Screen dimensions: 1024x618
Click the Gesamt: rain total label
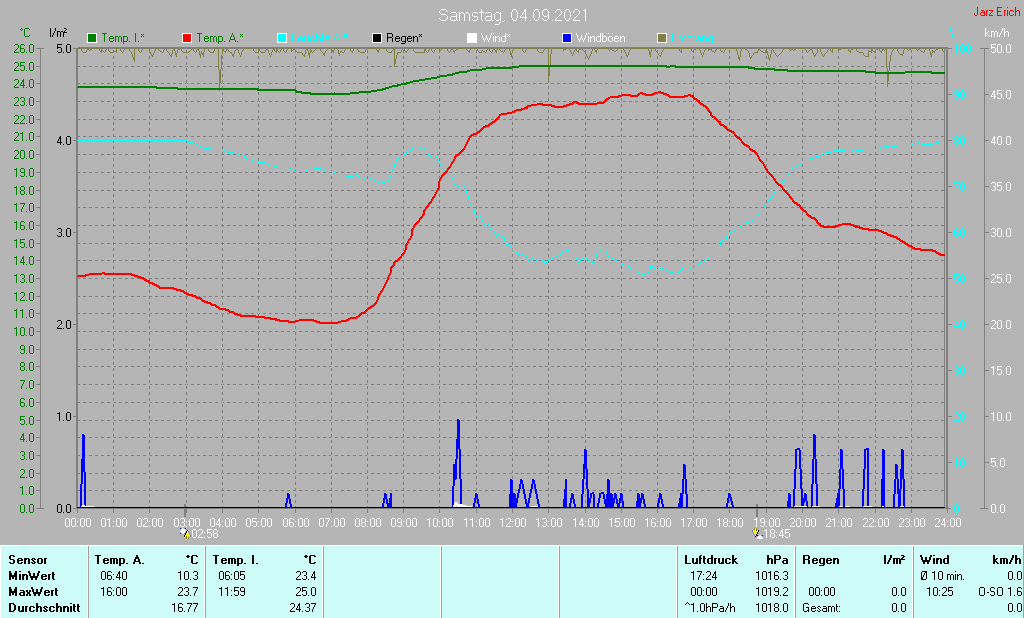[822, 608]
